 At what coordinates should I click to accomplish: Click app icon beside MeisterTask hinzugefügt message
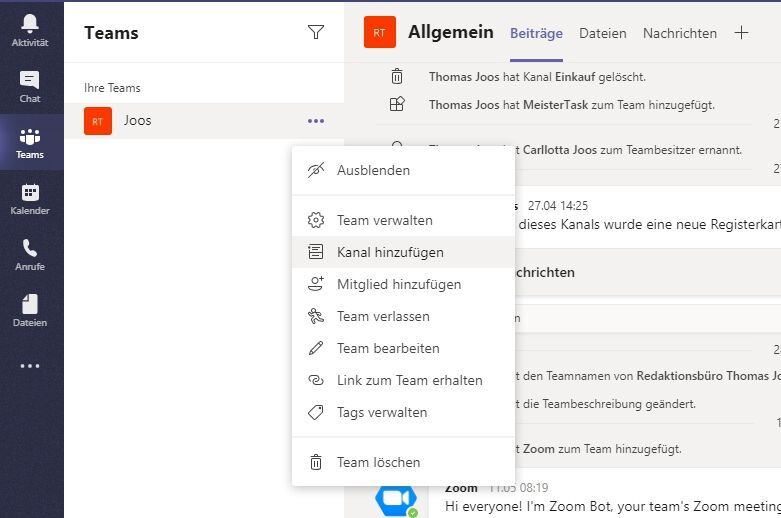pyautogui.click(x=397, y=104)
